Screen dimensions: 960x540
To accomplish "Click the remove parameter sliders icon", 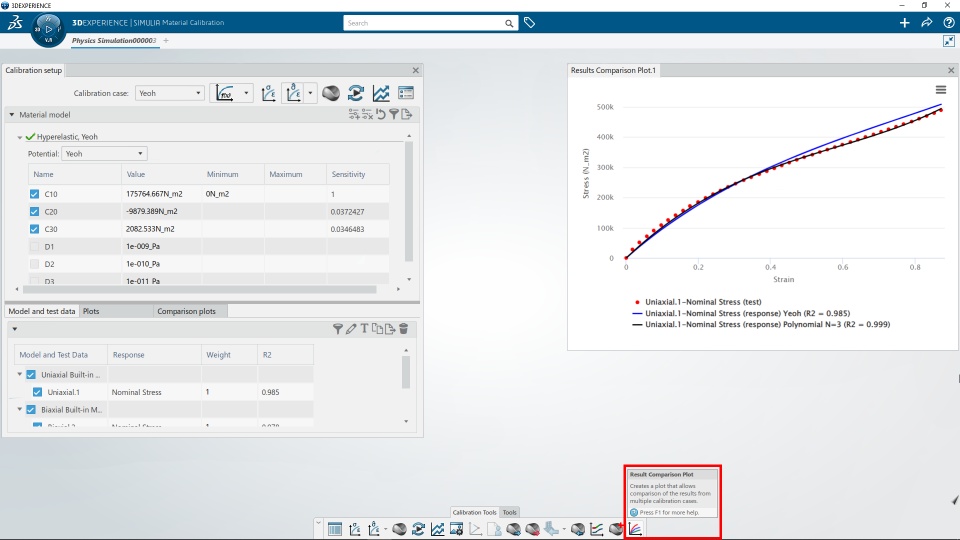I will (x=367, y=114).
